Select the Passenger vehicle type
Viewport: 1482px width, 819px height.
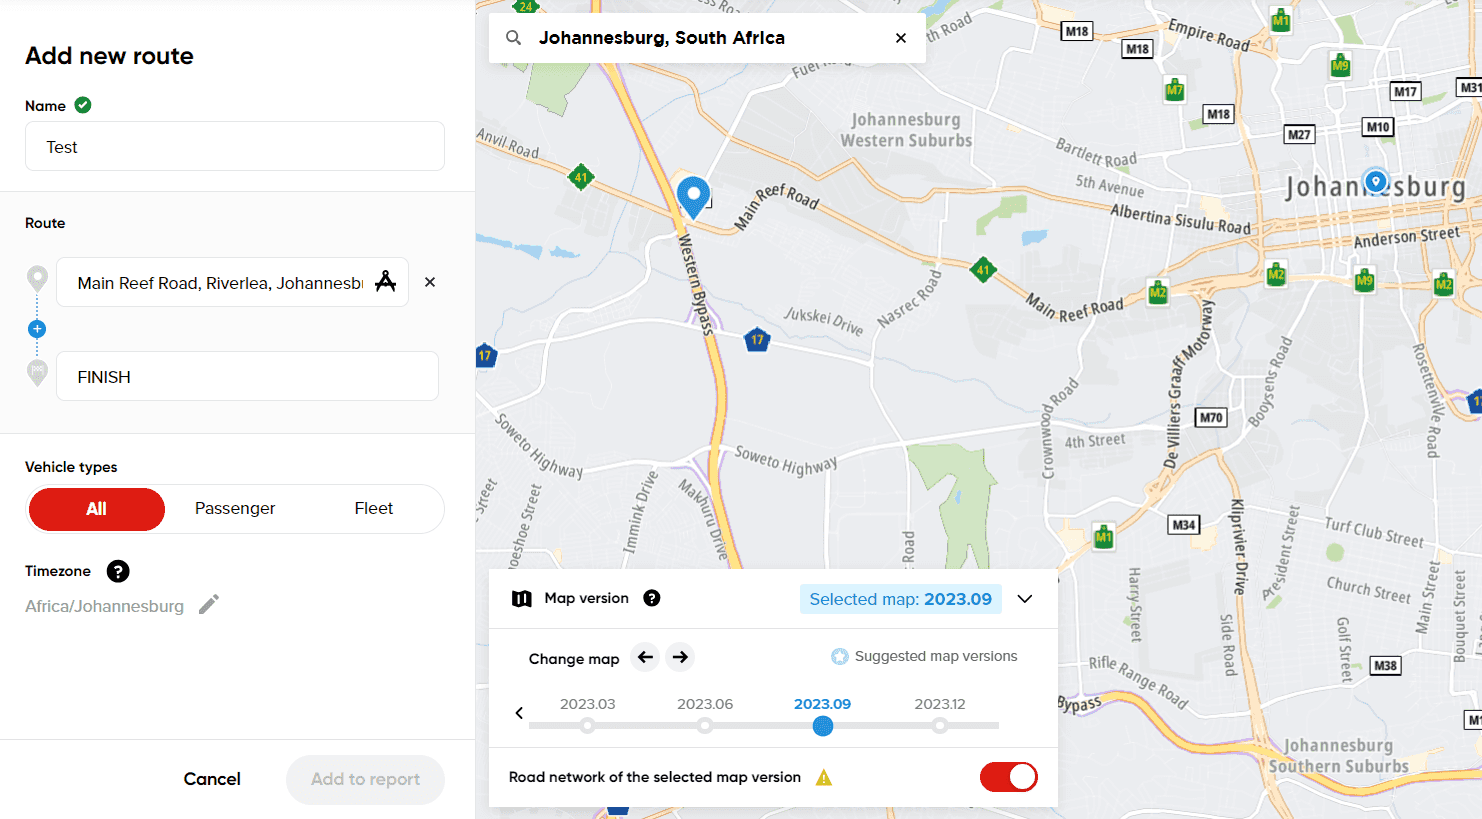coord(235,509)
